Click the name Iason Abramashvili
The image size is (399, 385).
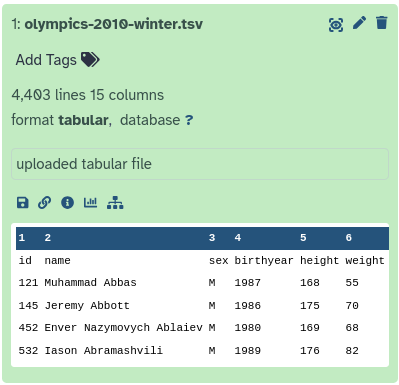(104, 350)
